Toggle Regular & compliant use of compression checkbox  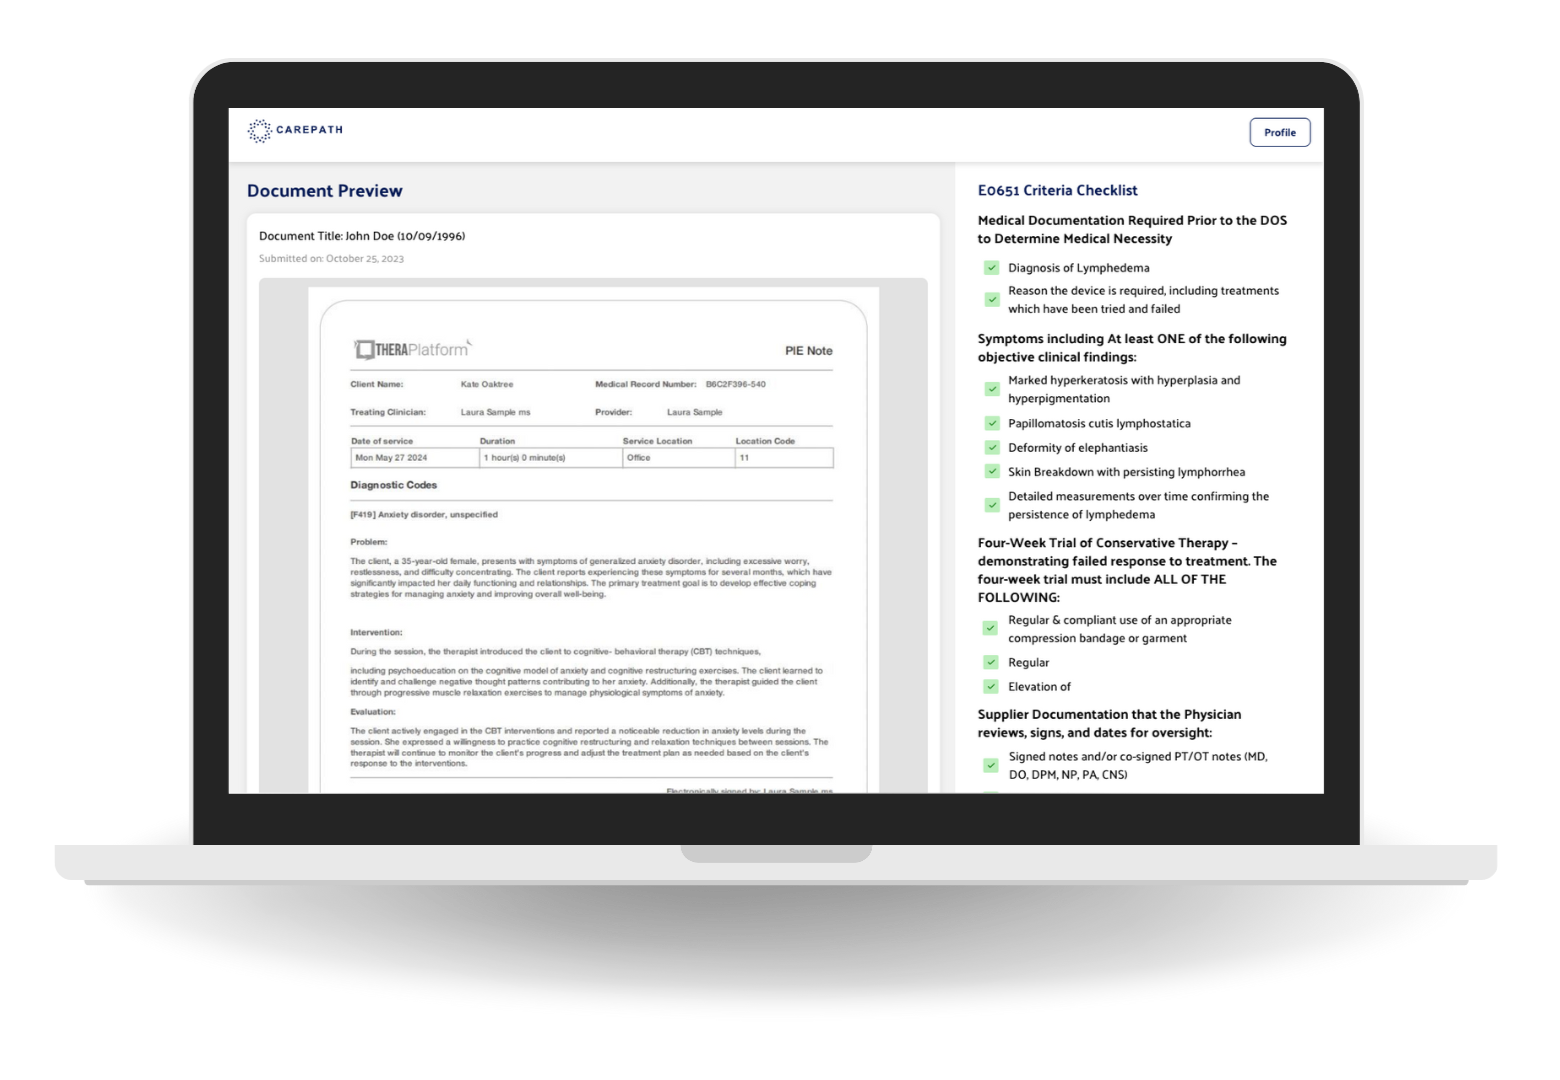(x=990, y=629)
